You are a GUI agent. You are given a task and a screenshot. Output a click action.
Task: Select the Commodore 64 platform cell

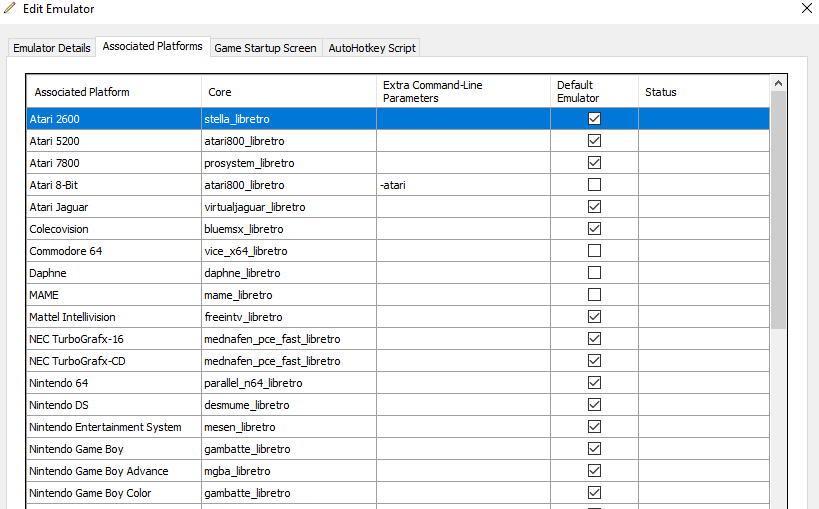point(114,250)
